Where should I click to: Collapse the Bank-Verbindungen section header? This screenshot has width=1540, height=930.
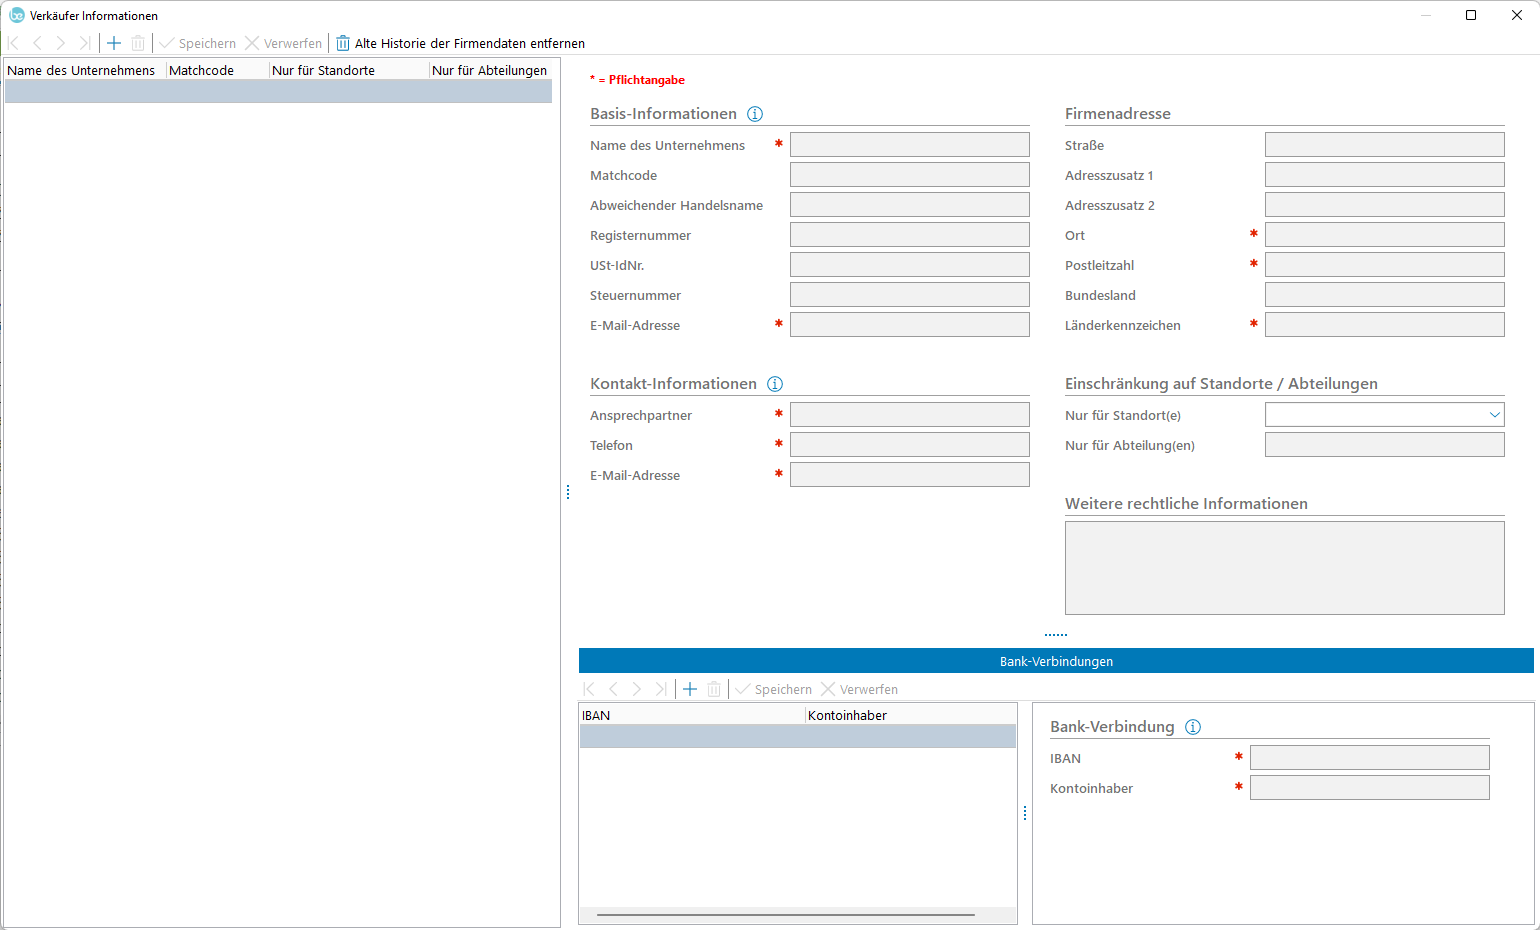1056,661
